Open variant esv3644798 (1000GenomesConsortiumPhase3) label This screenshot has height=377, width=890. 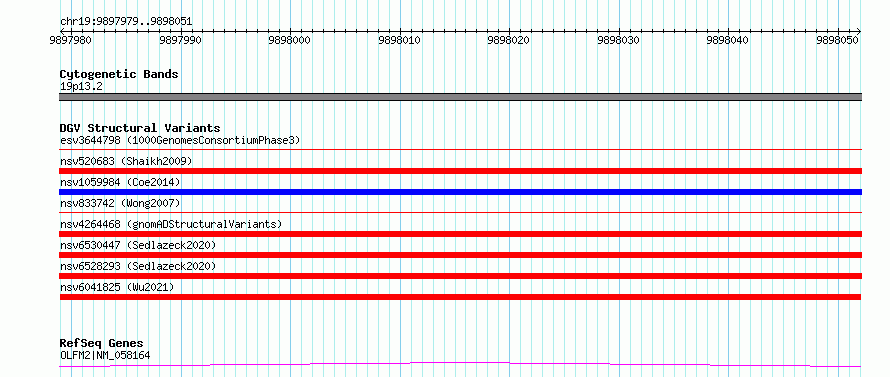tap(180, 140)
